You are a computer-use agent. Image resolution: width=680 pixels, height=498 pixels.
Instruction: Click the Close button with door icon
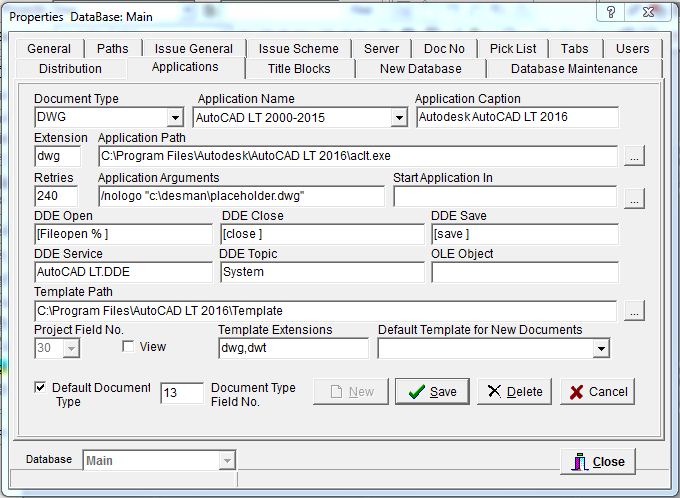[598, 461]
